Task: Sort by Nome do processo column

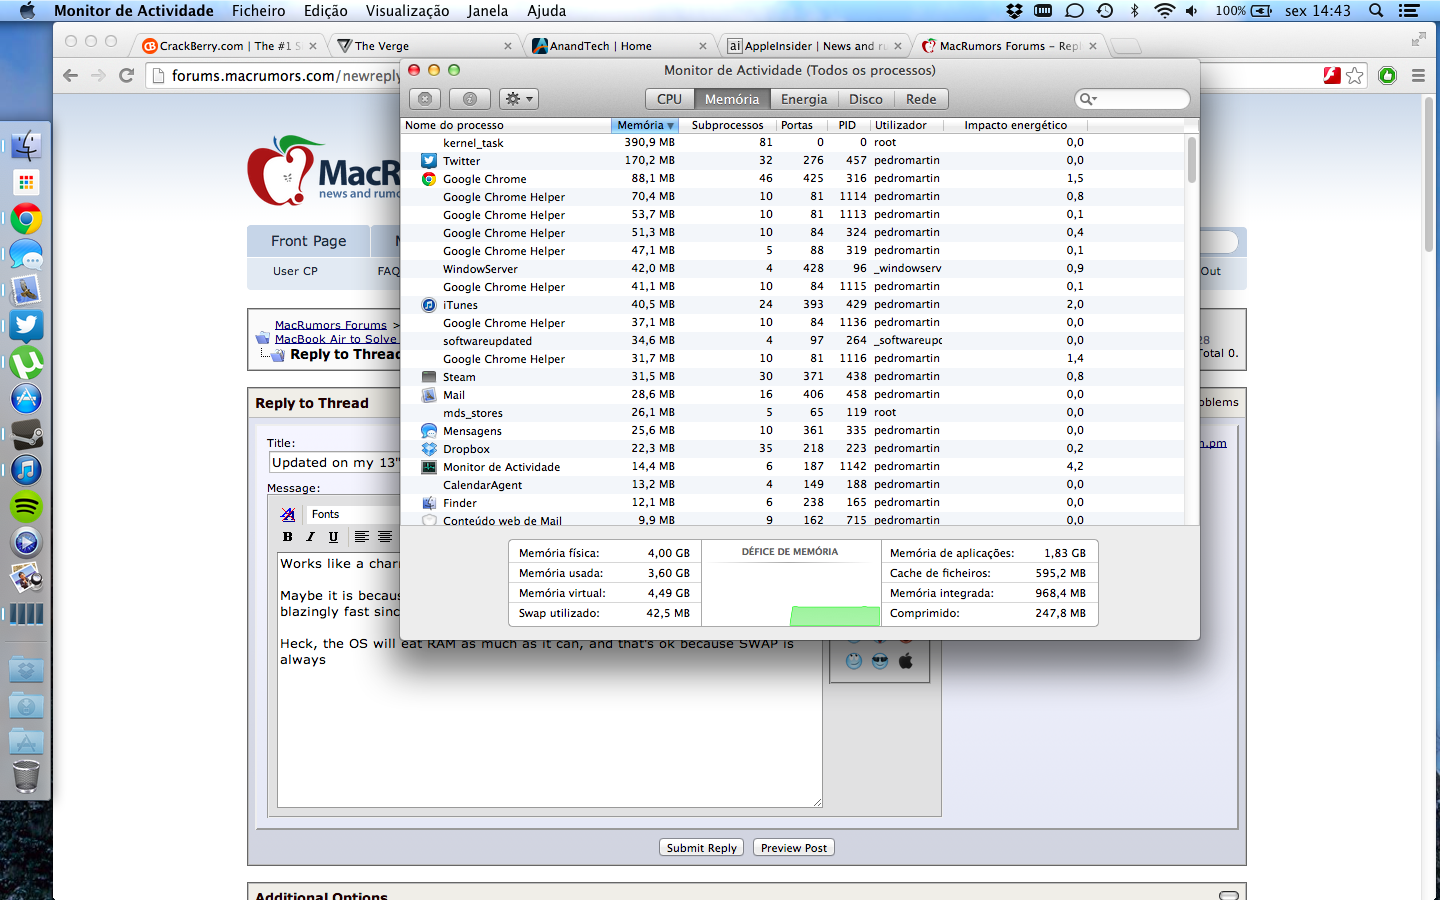Action: (506, 125)
